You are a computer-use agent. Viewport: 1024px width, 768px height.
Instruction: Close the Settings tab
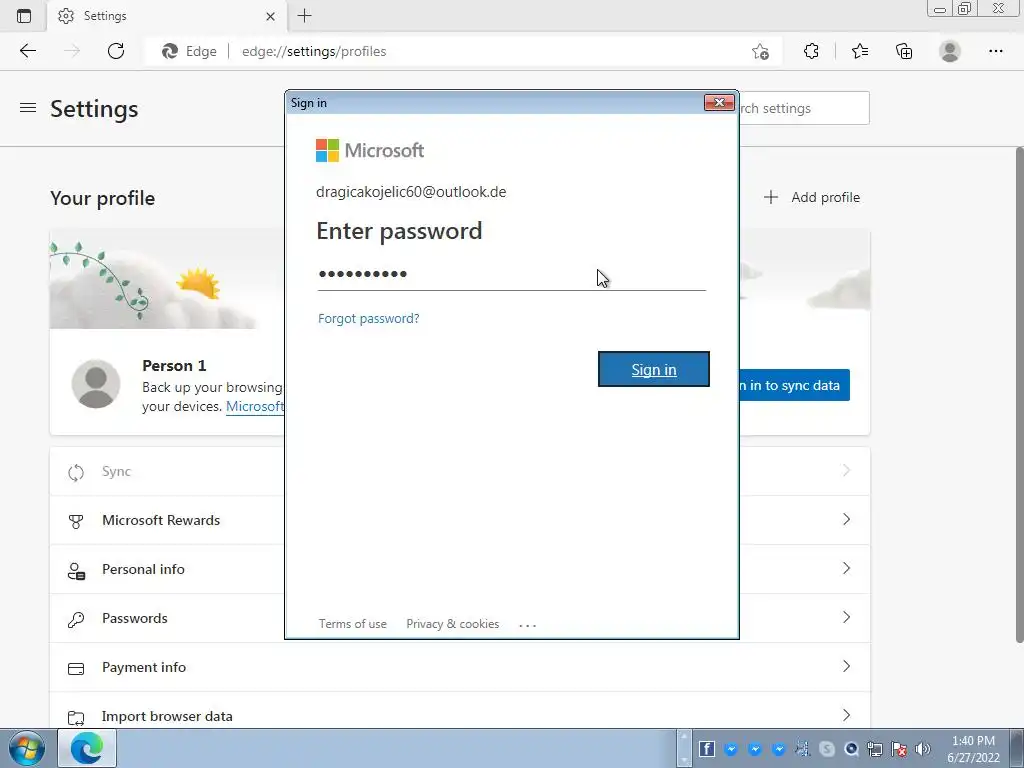(x=270, y=16)
